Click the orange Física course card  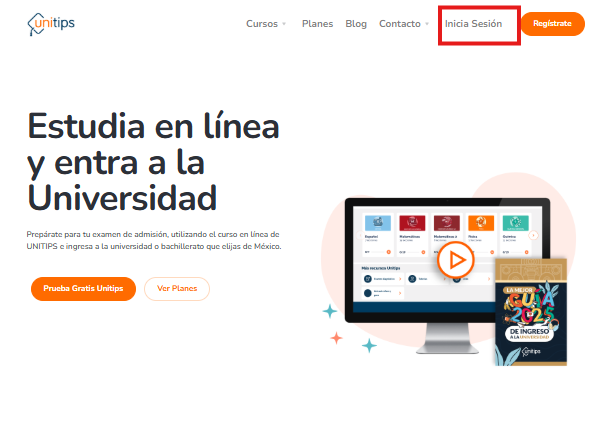pos(481,235)
